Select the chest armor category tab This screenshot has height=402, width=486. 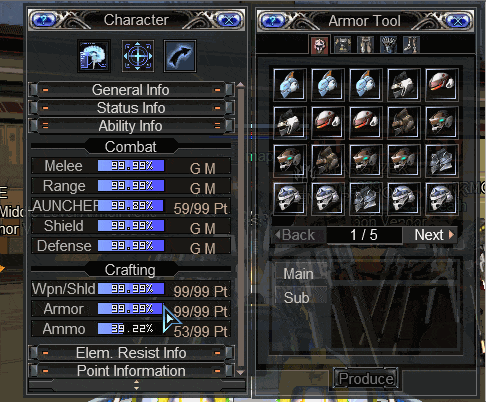tap(342, 45)
